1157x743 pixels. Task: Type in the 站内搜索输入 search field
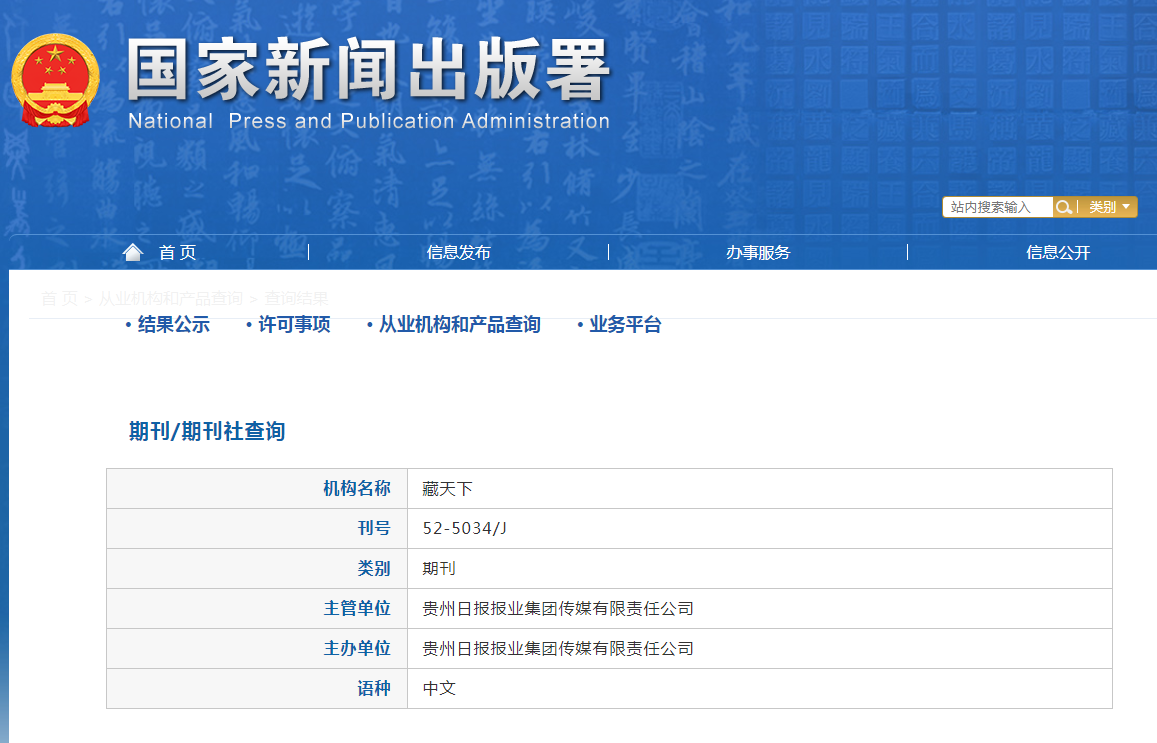point(996,207)
